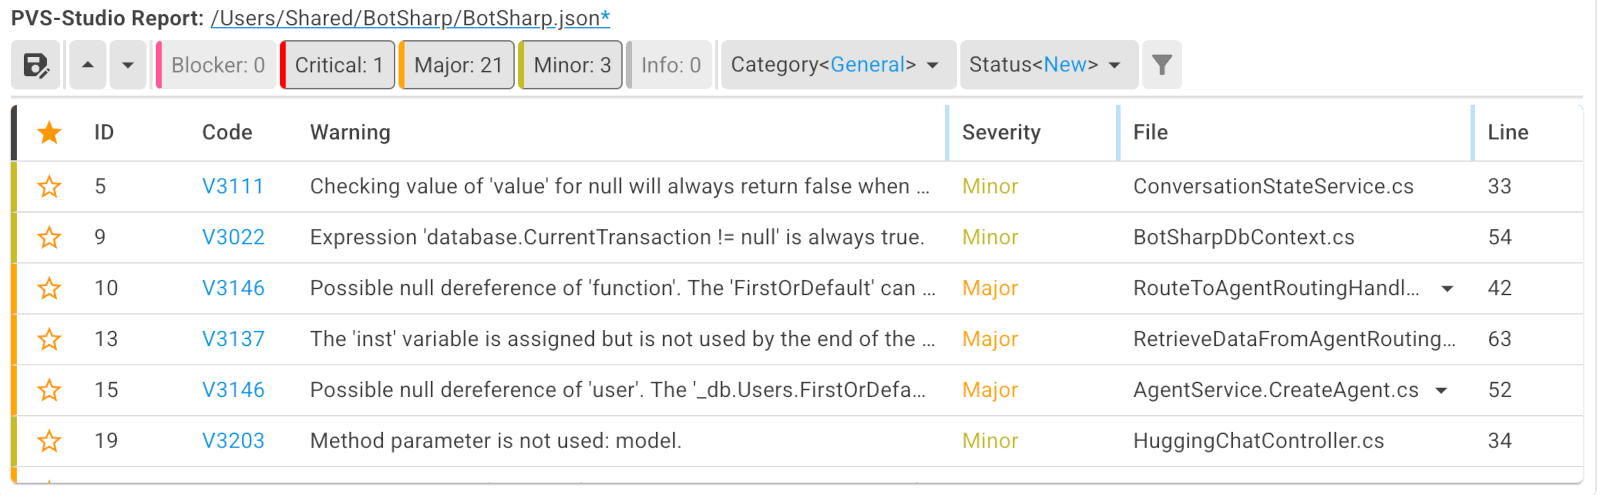Sort by the Code column header

[x=227, y=132]
